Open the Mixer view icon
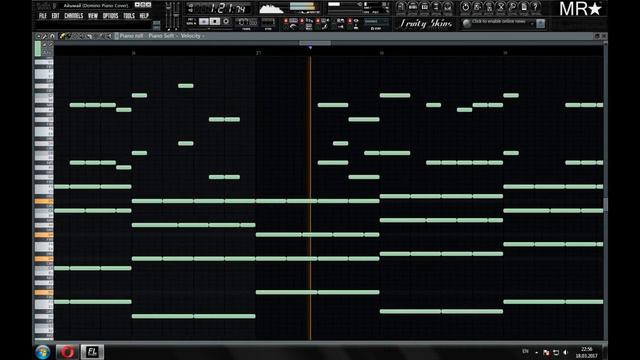640x360 pixels. click(448, 7)
